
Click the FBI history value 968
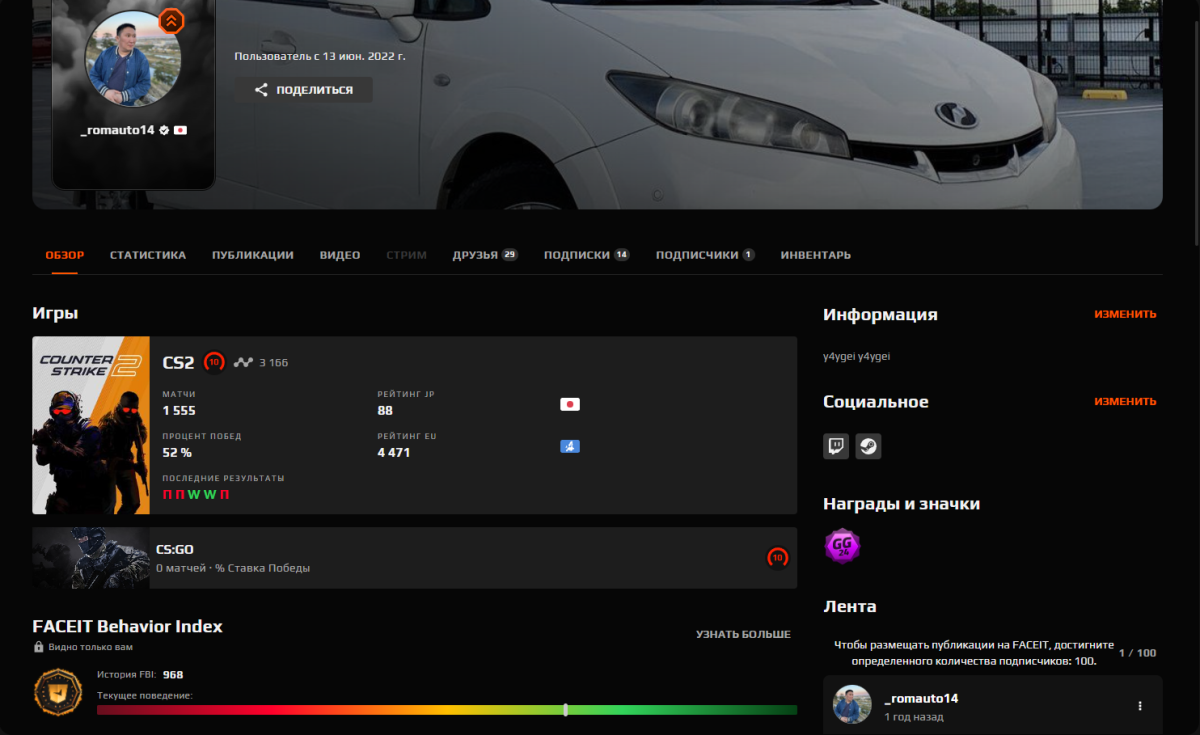click(173, 675)
